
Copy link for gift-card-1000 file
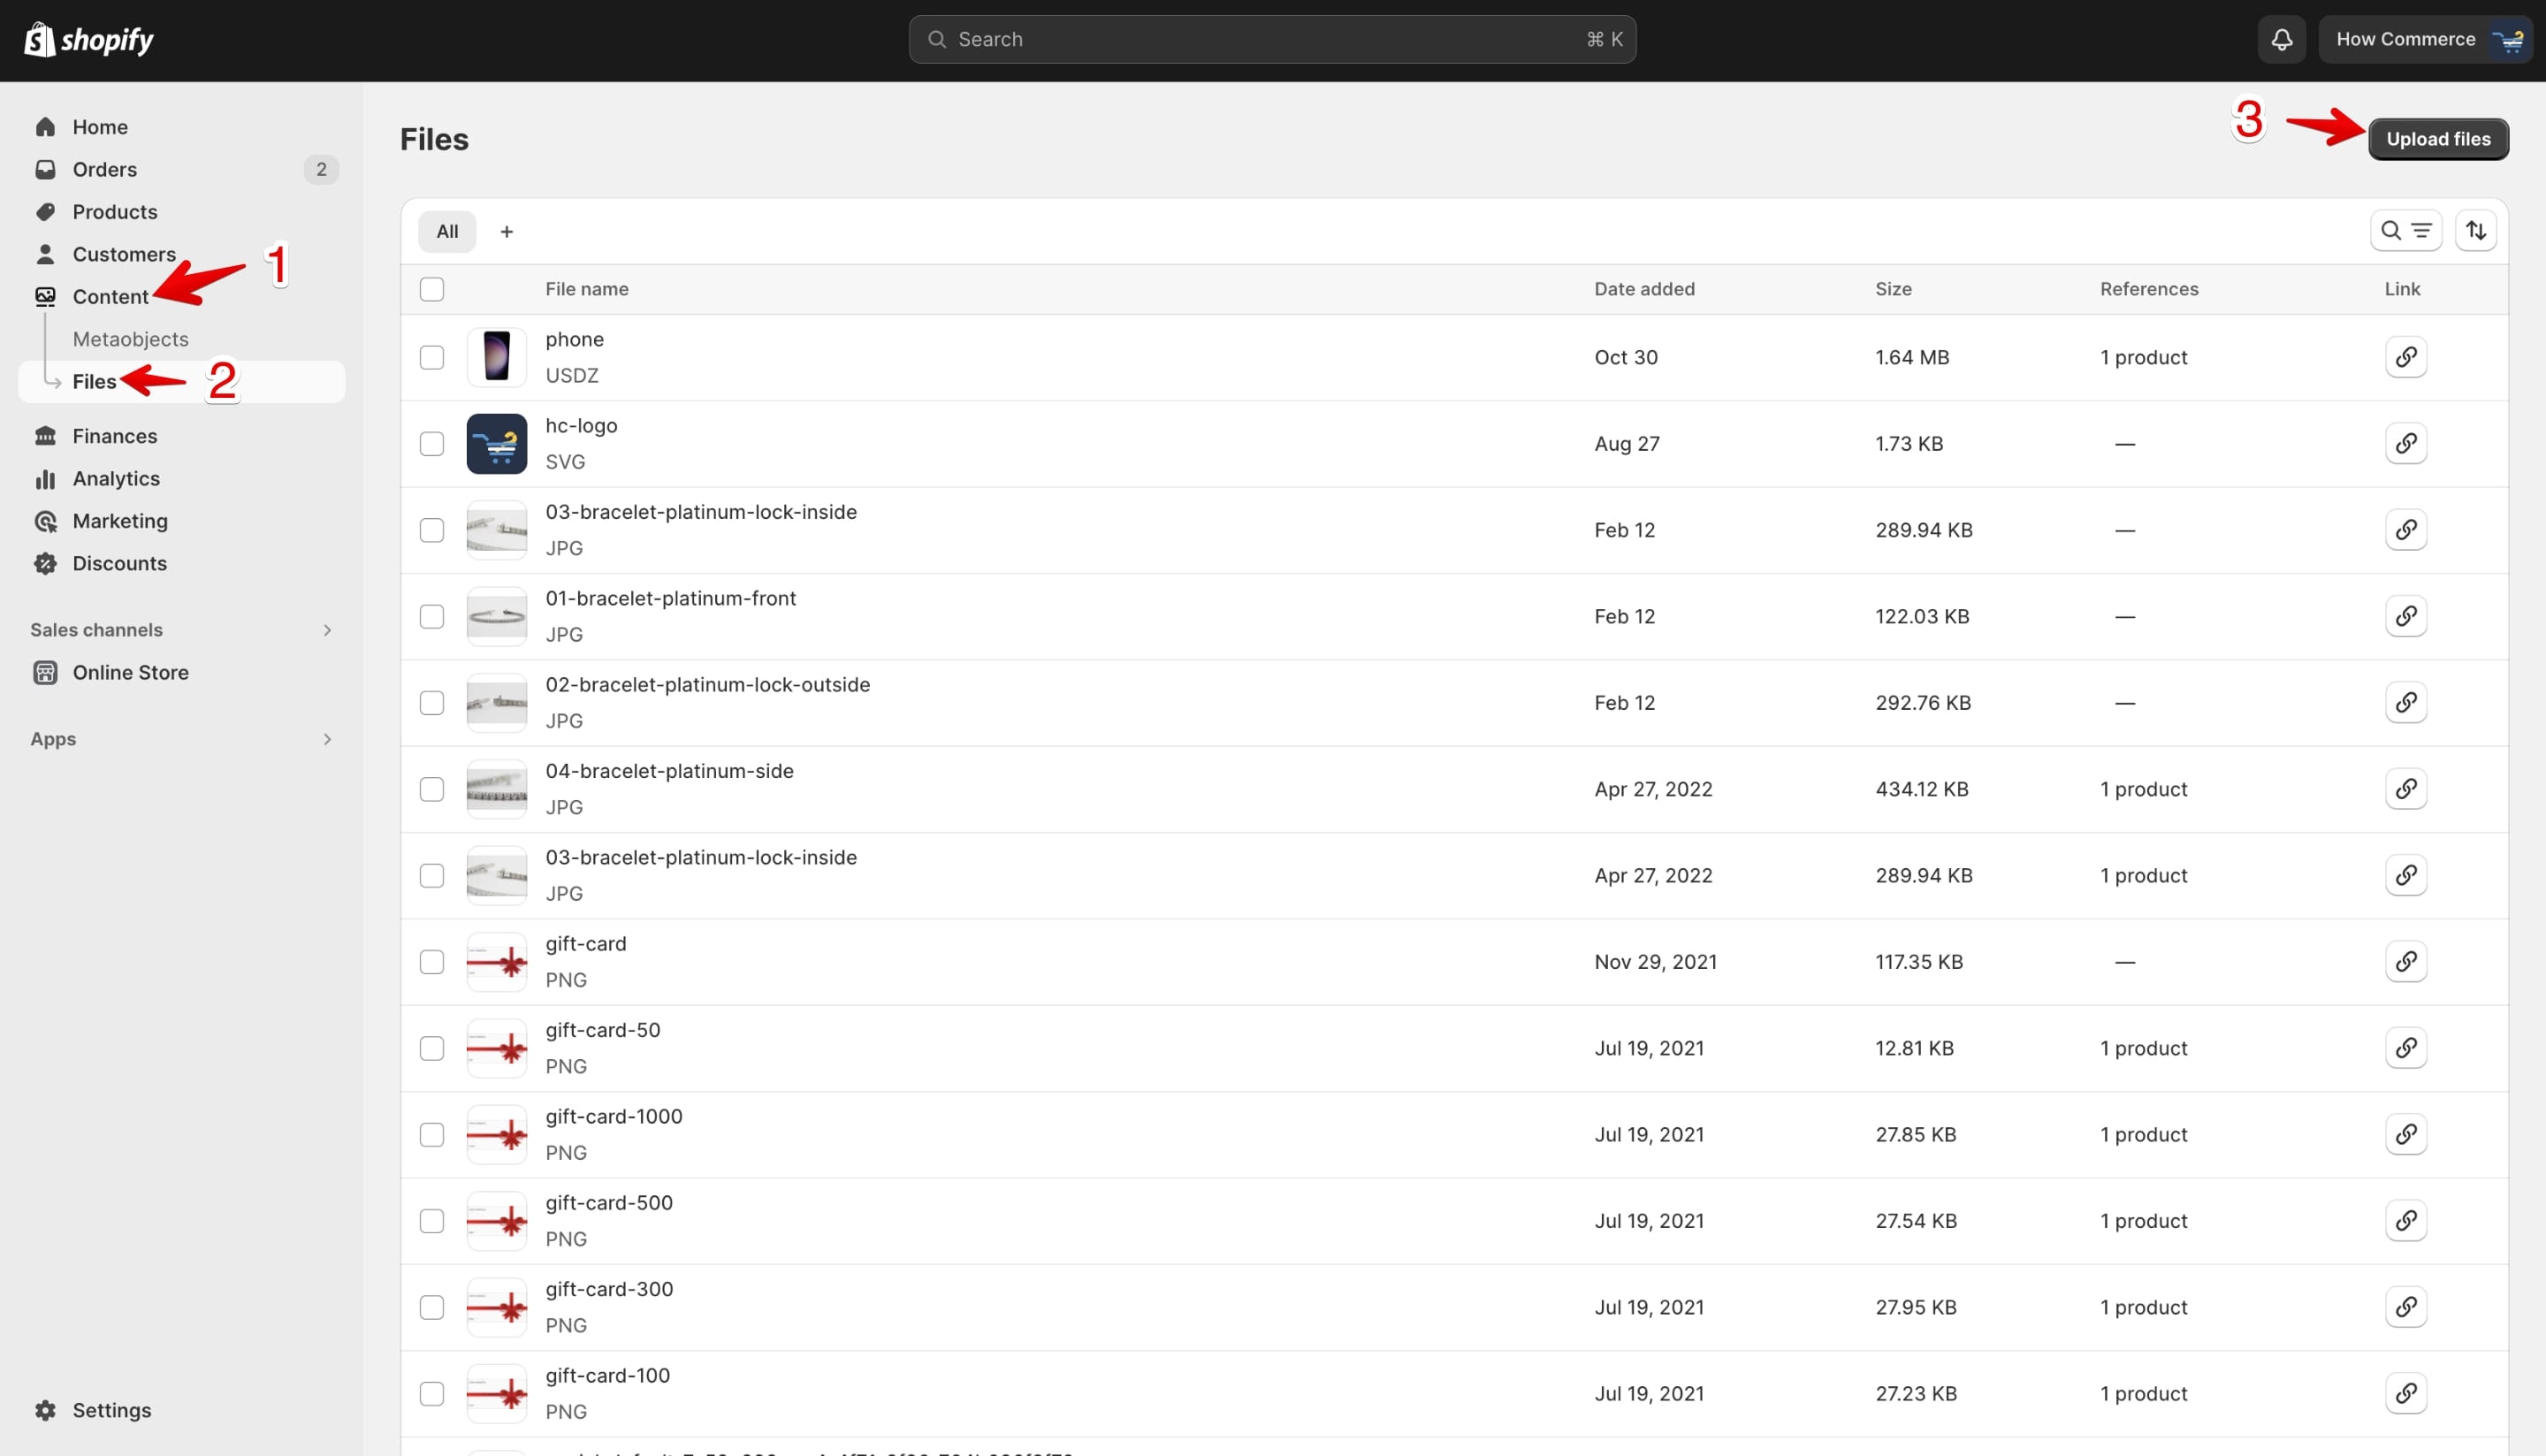point(2406,1134)
